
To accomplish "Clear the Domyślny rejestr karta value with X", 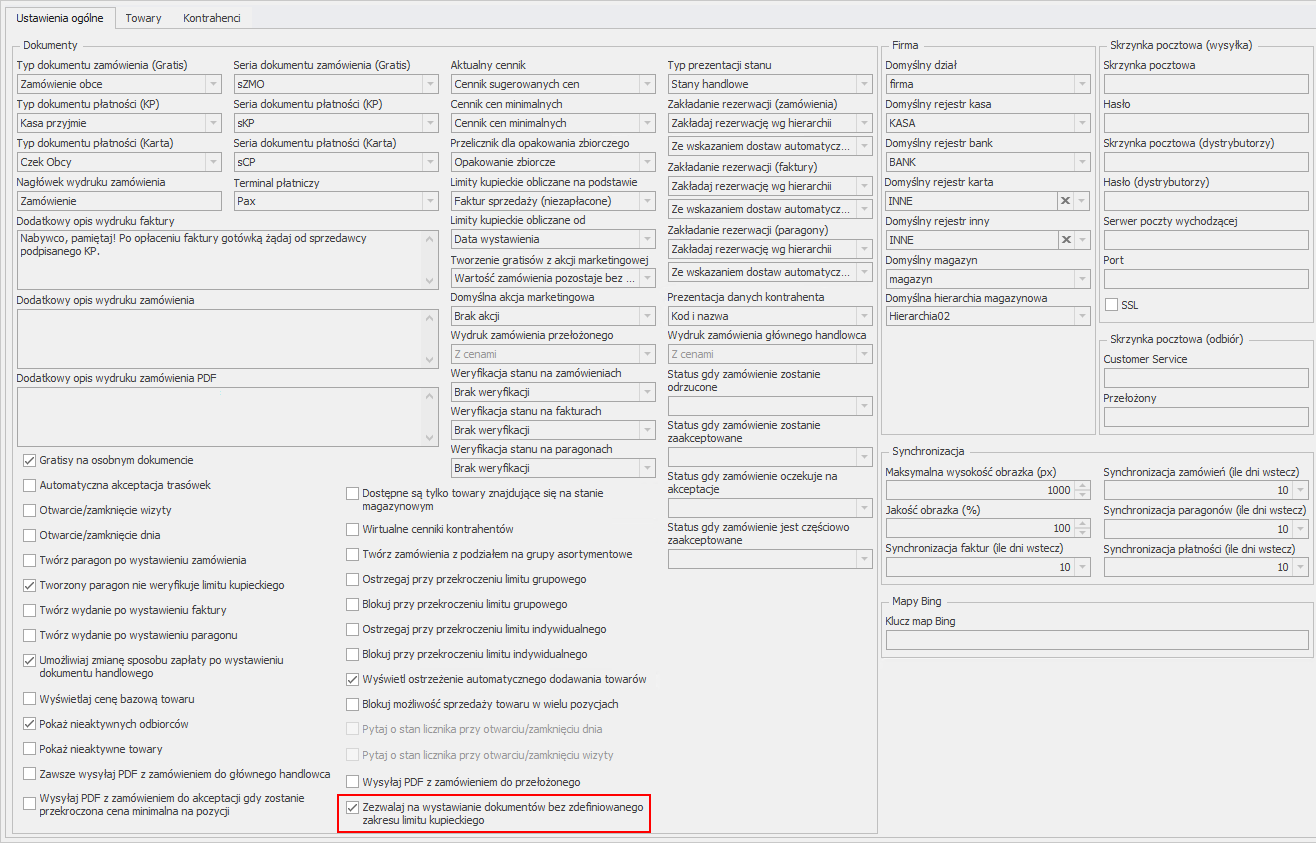I will point(1065,201).
